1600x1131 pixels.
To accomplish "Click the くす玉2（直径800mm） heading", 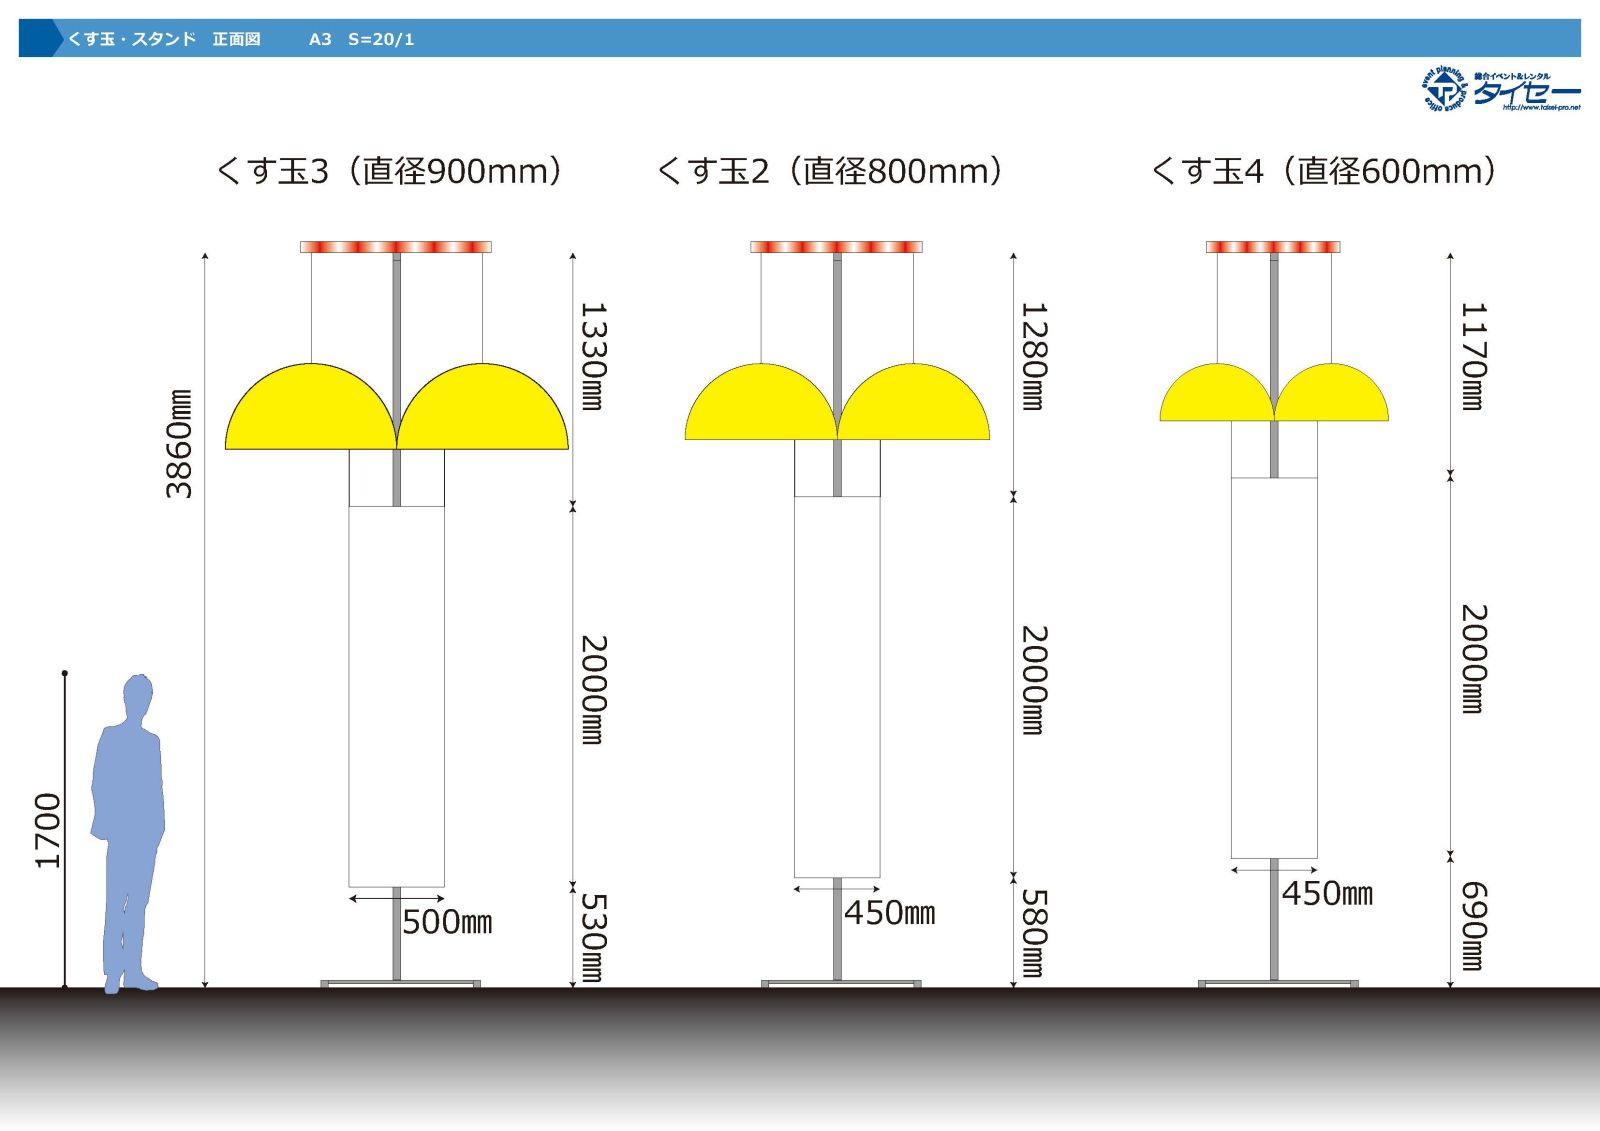I will [829, 171].
